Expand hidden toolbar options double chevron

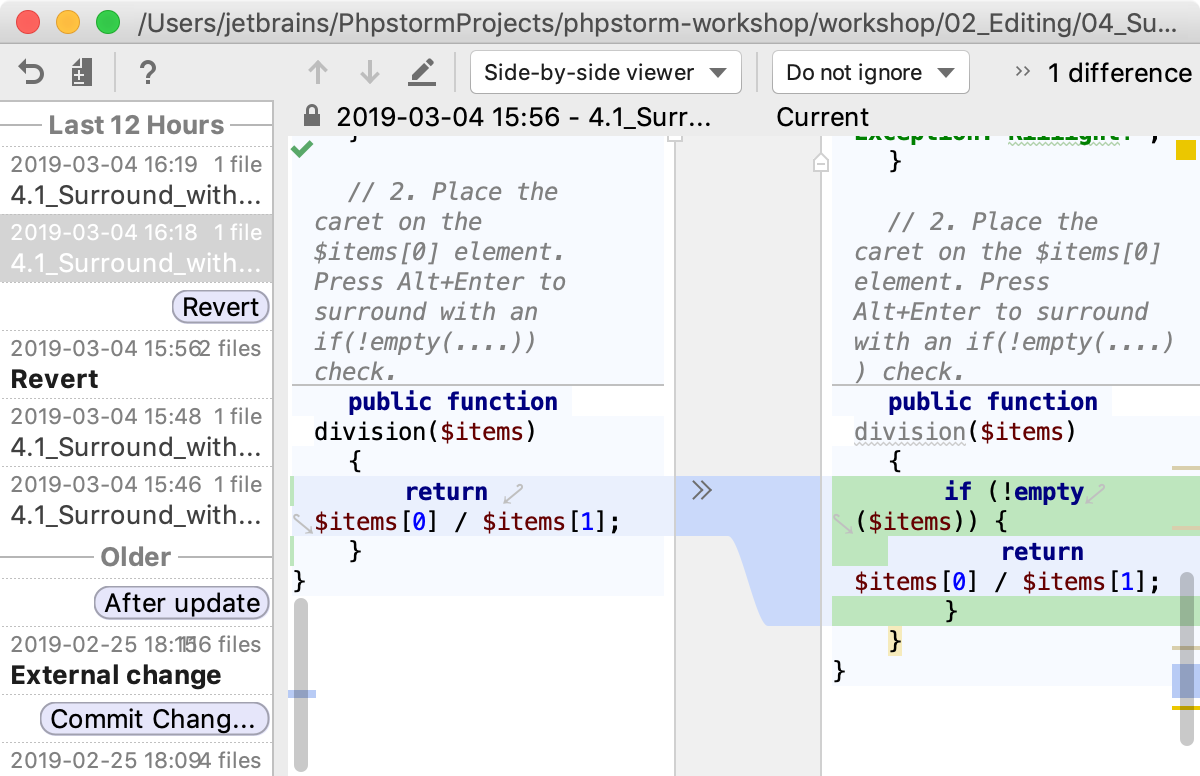pyautogui.click(x=1022, y=72)
